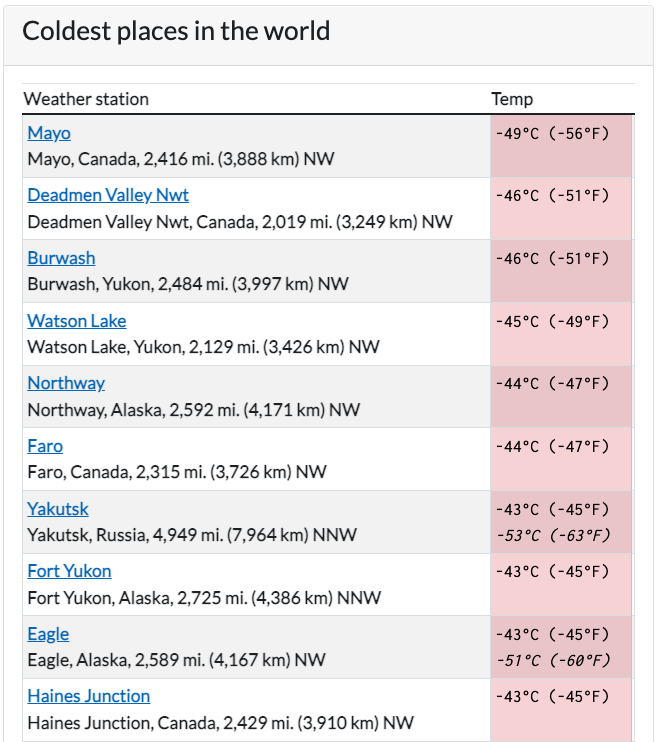Image resolution: width=657 pixels, height=742 pixels.
Task: Open the Burwash station link
Action: tap(61, 258)
